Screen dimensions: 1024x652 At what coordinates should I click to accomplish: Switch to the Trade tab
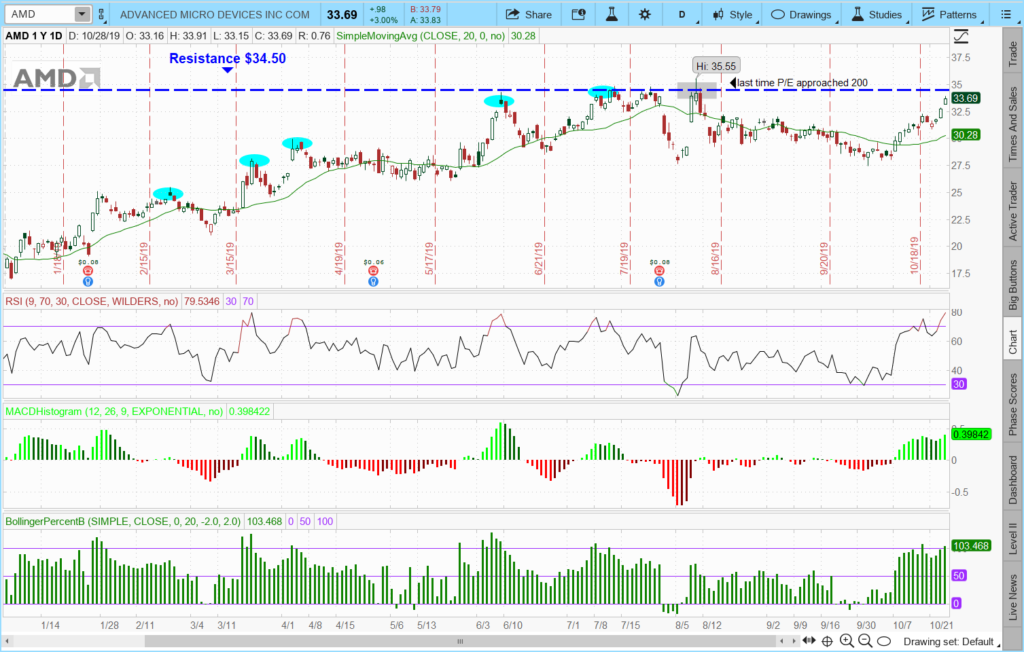coord(1011,48)
